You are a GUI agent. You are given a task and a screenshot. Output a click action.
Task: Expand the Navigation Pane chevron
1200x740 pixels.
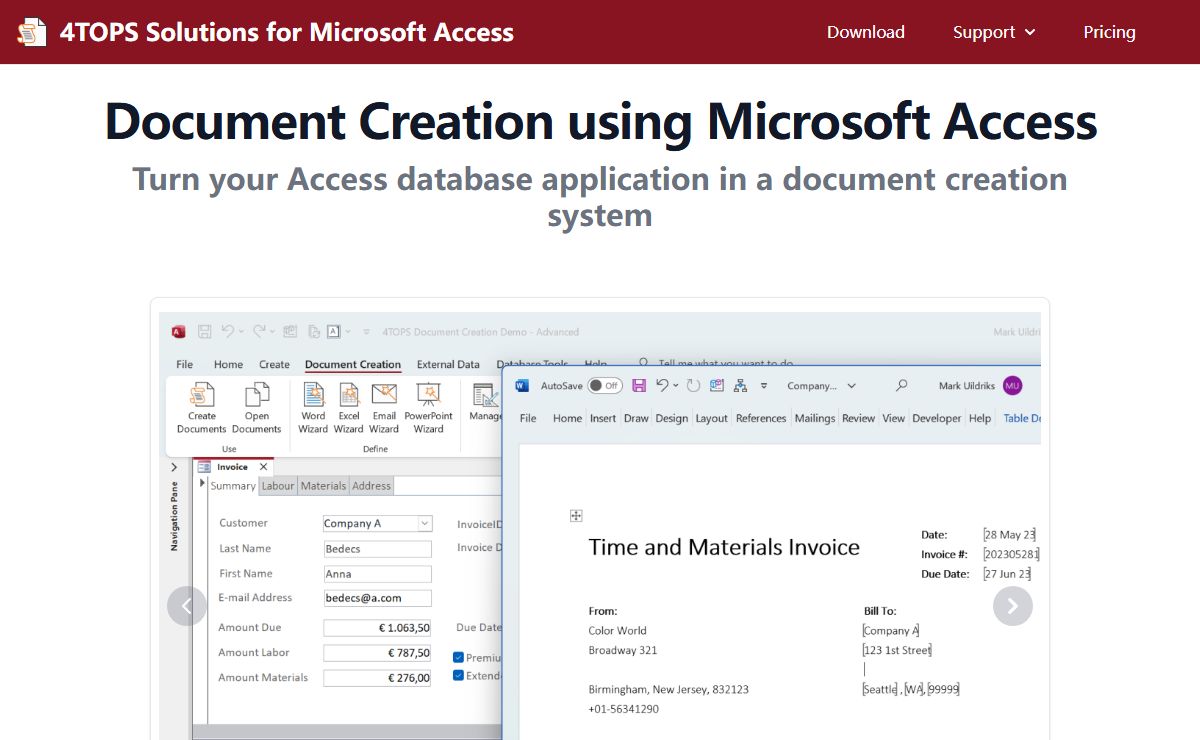[174, 467]
